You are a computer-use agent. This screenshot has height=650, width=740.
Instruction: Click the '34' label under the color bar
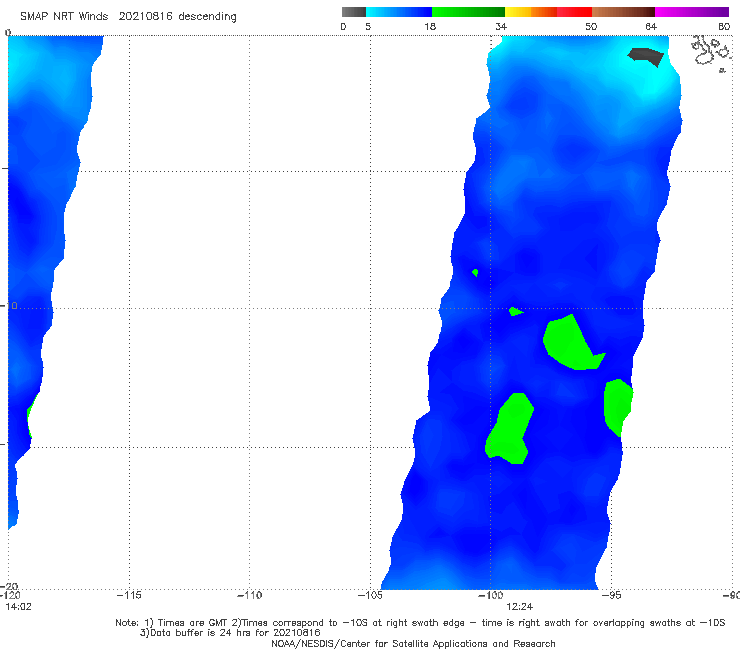tap(501, 26)
